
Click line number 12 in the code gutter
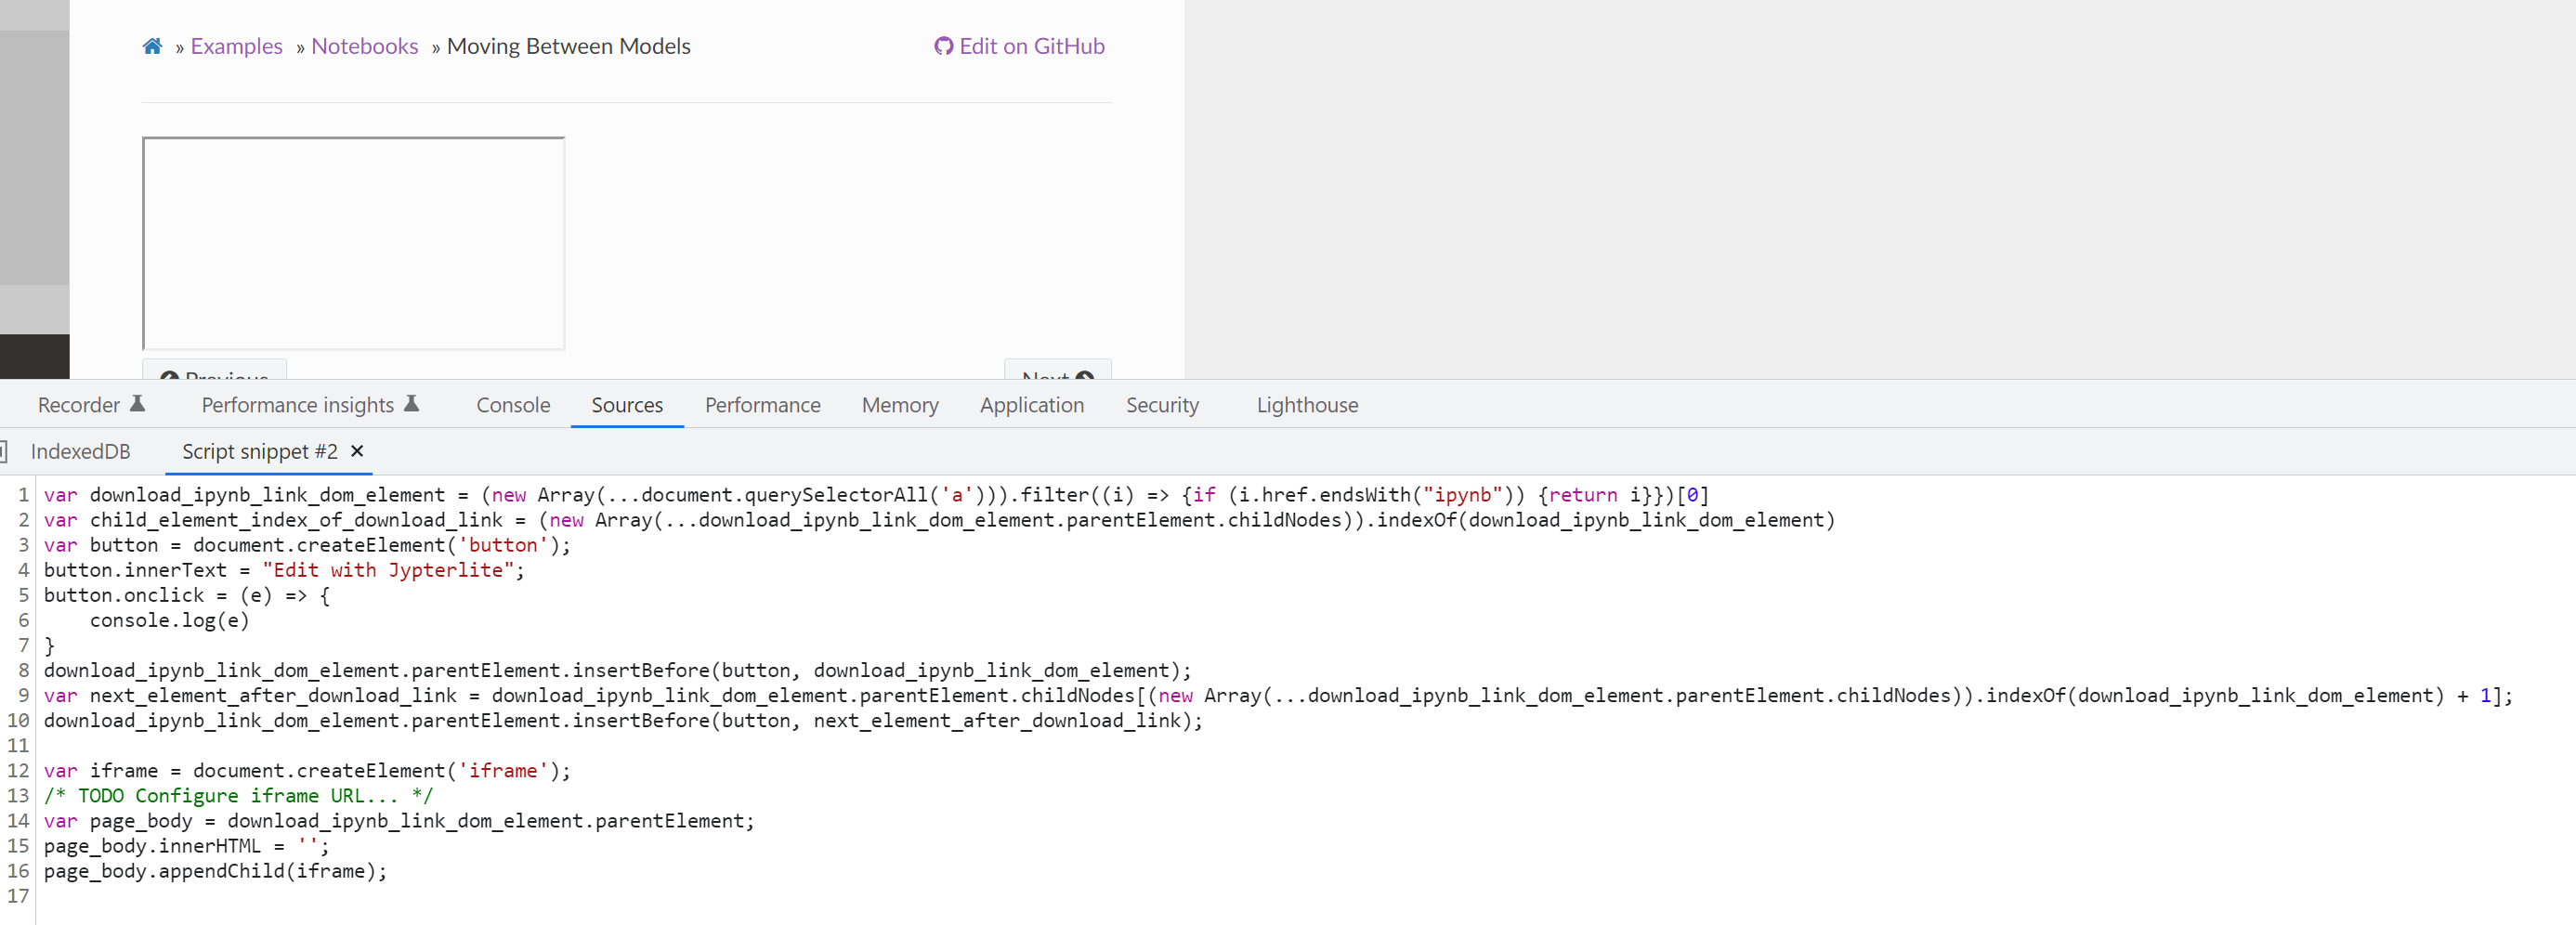[18, 770]
